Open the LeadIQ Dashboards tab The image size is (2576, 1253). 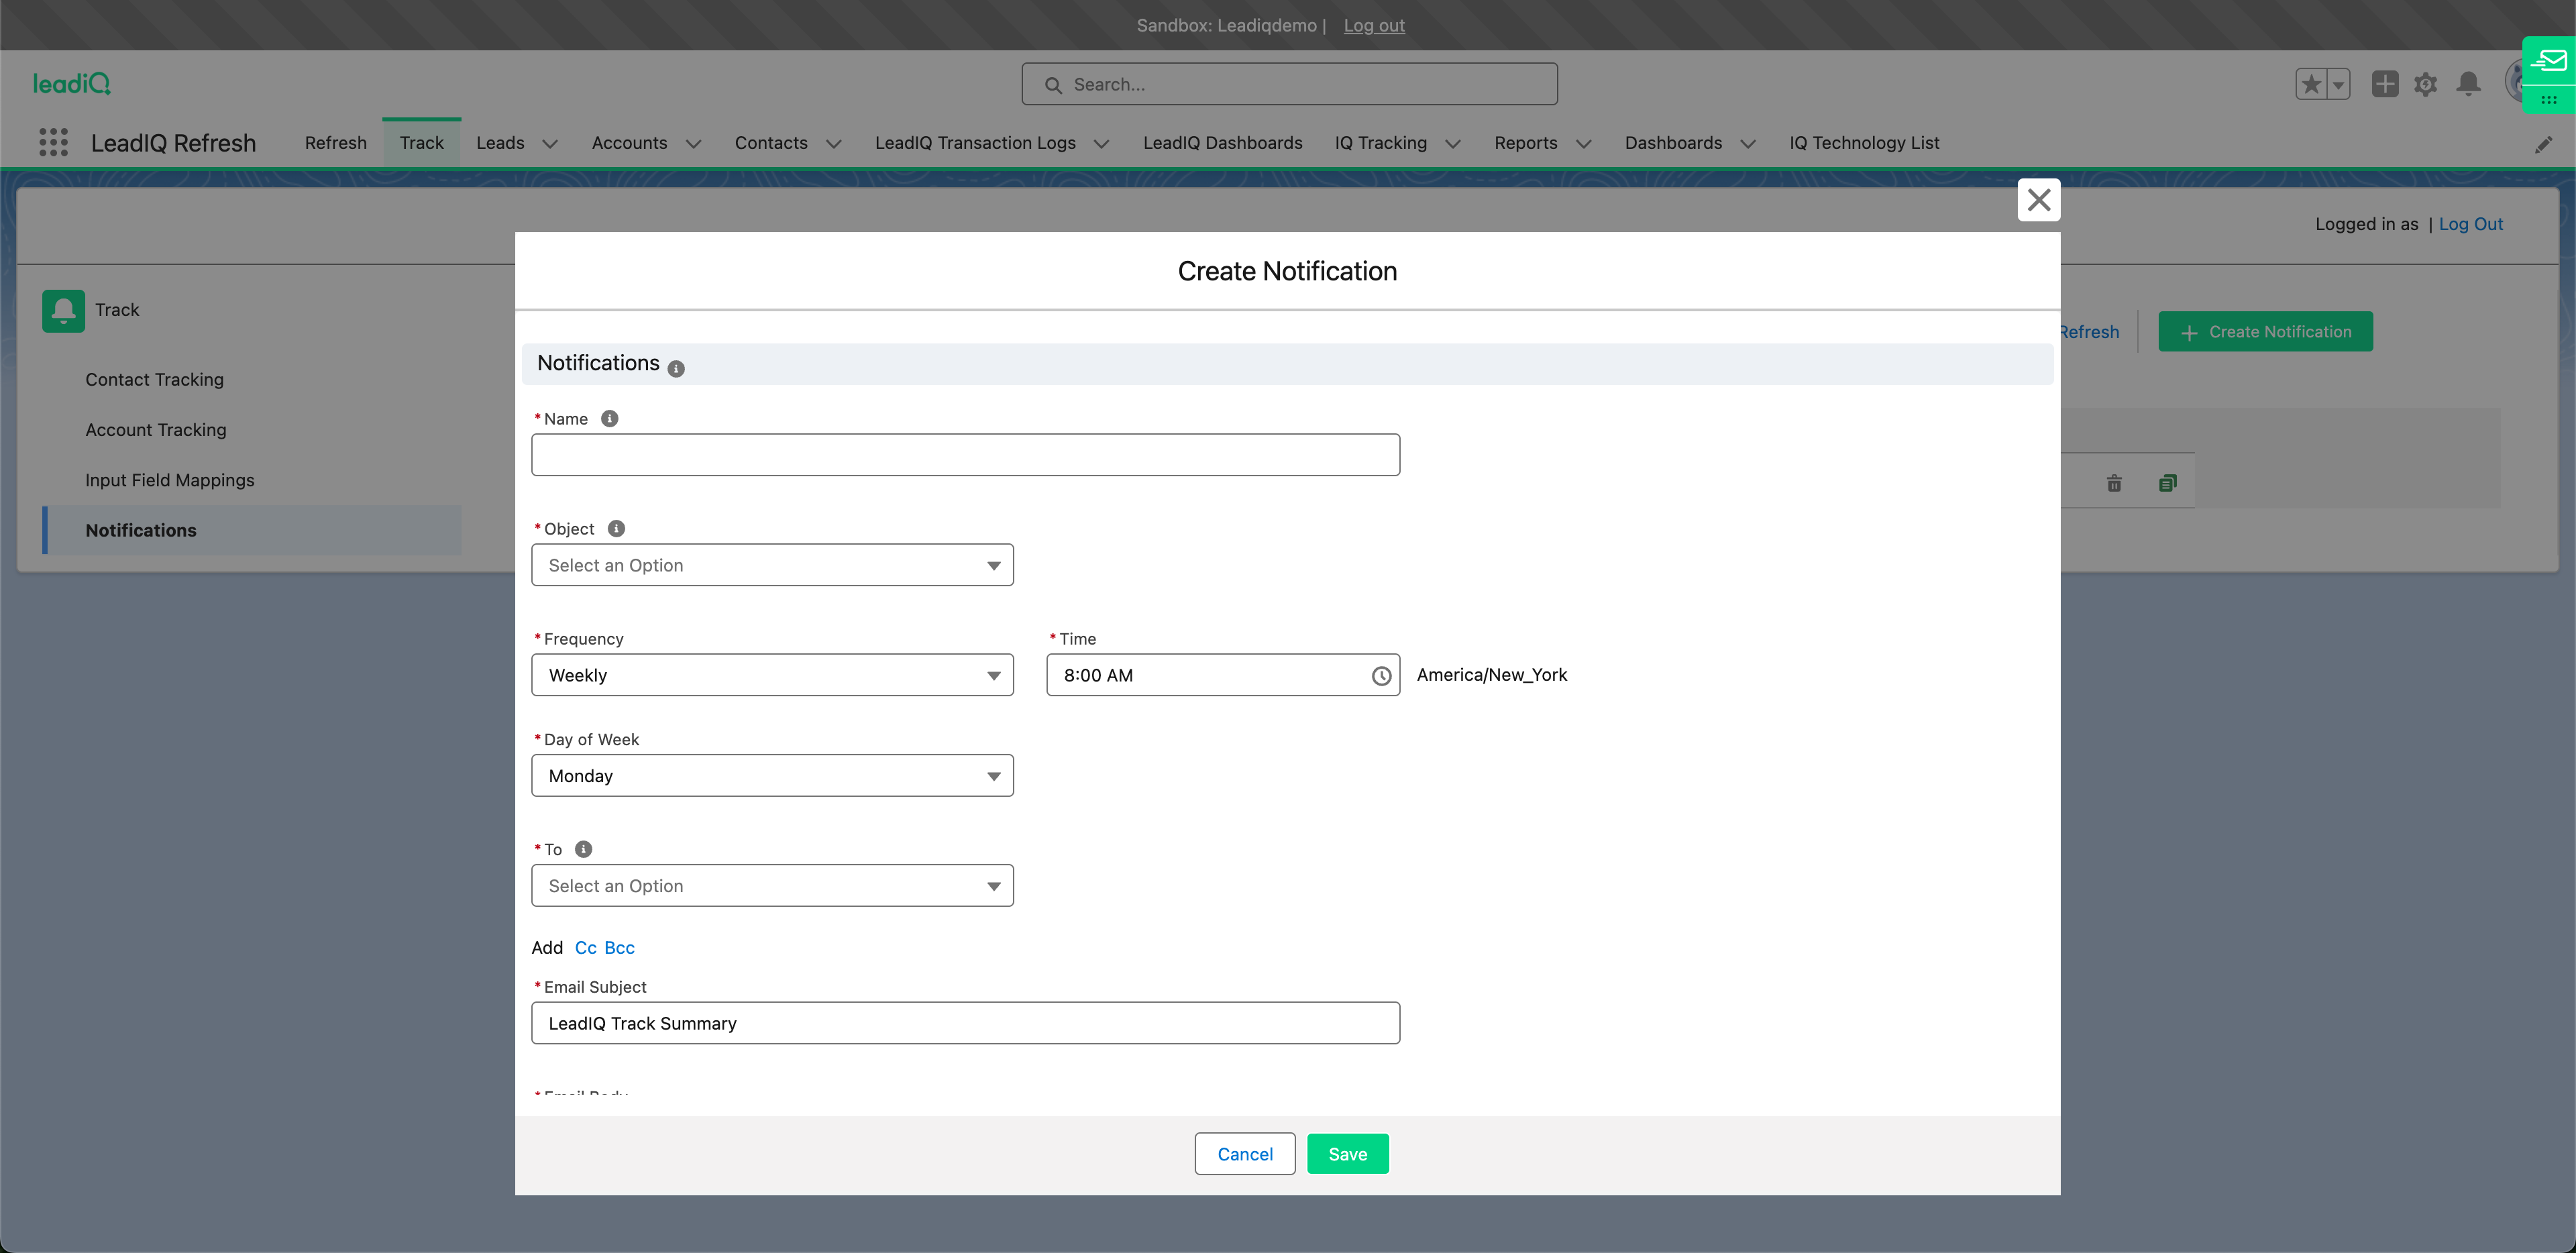1222,142
